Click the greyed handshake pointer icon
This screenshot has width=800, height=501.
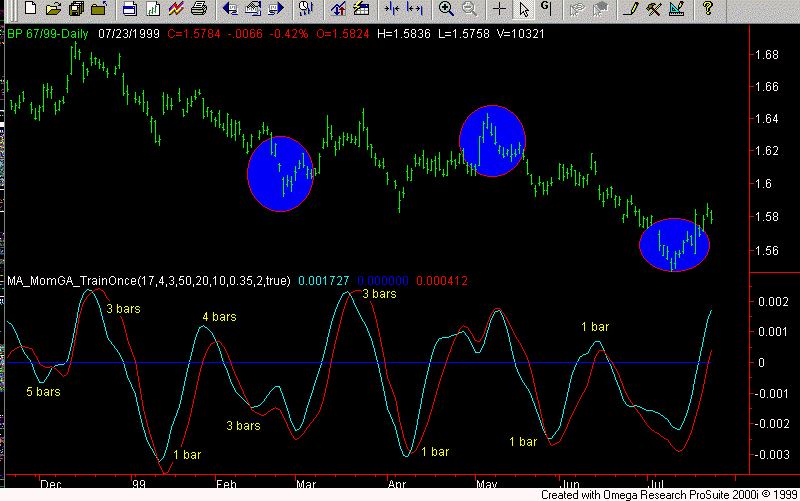[x=577, y=8]
